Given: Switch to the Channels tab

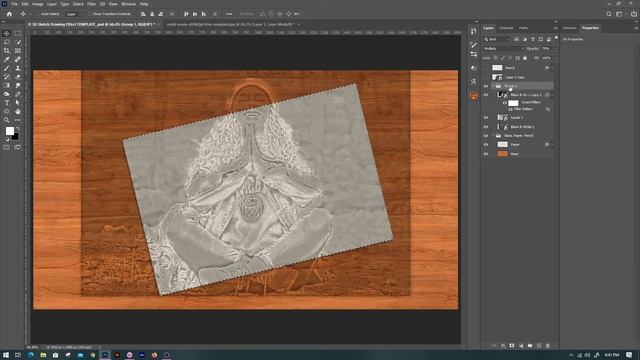Looking at the screenshot, I should tap(506, 28).
